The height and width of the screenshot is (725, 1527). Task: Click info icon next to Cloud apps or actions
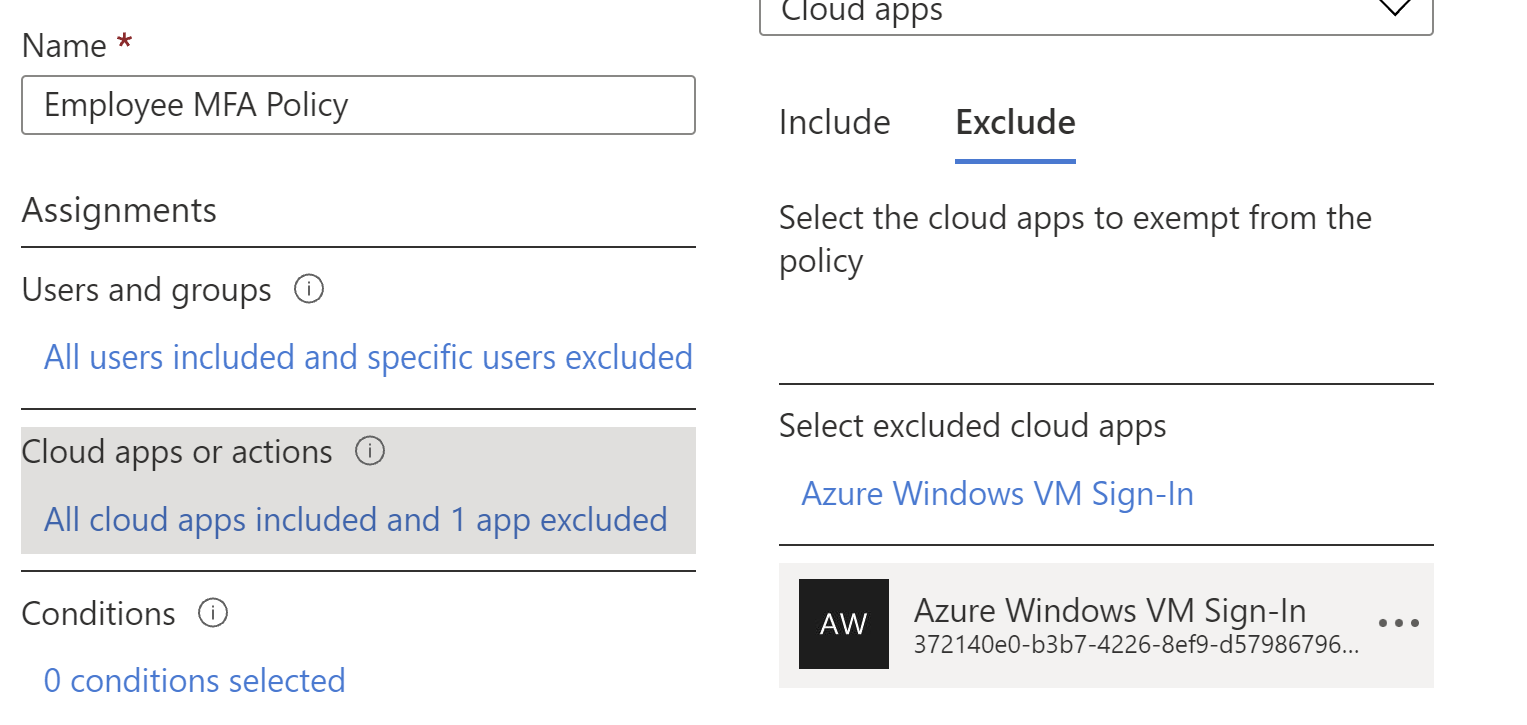point(370,452)
